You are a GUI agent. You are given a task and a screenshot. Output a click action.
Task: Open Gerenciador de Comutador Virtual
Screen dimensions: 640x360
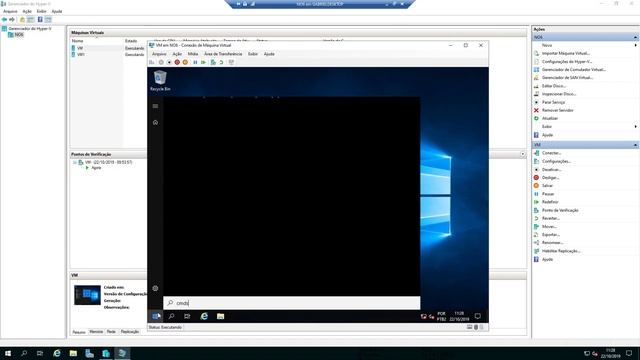coord(574,70)
